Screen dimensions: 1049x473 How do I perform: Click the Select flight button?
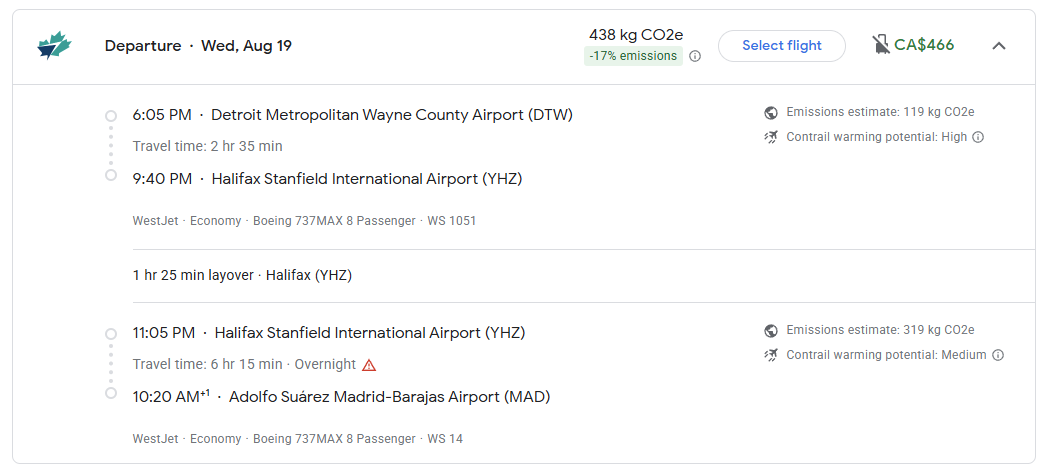(x=782, y=45)
